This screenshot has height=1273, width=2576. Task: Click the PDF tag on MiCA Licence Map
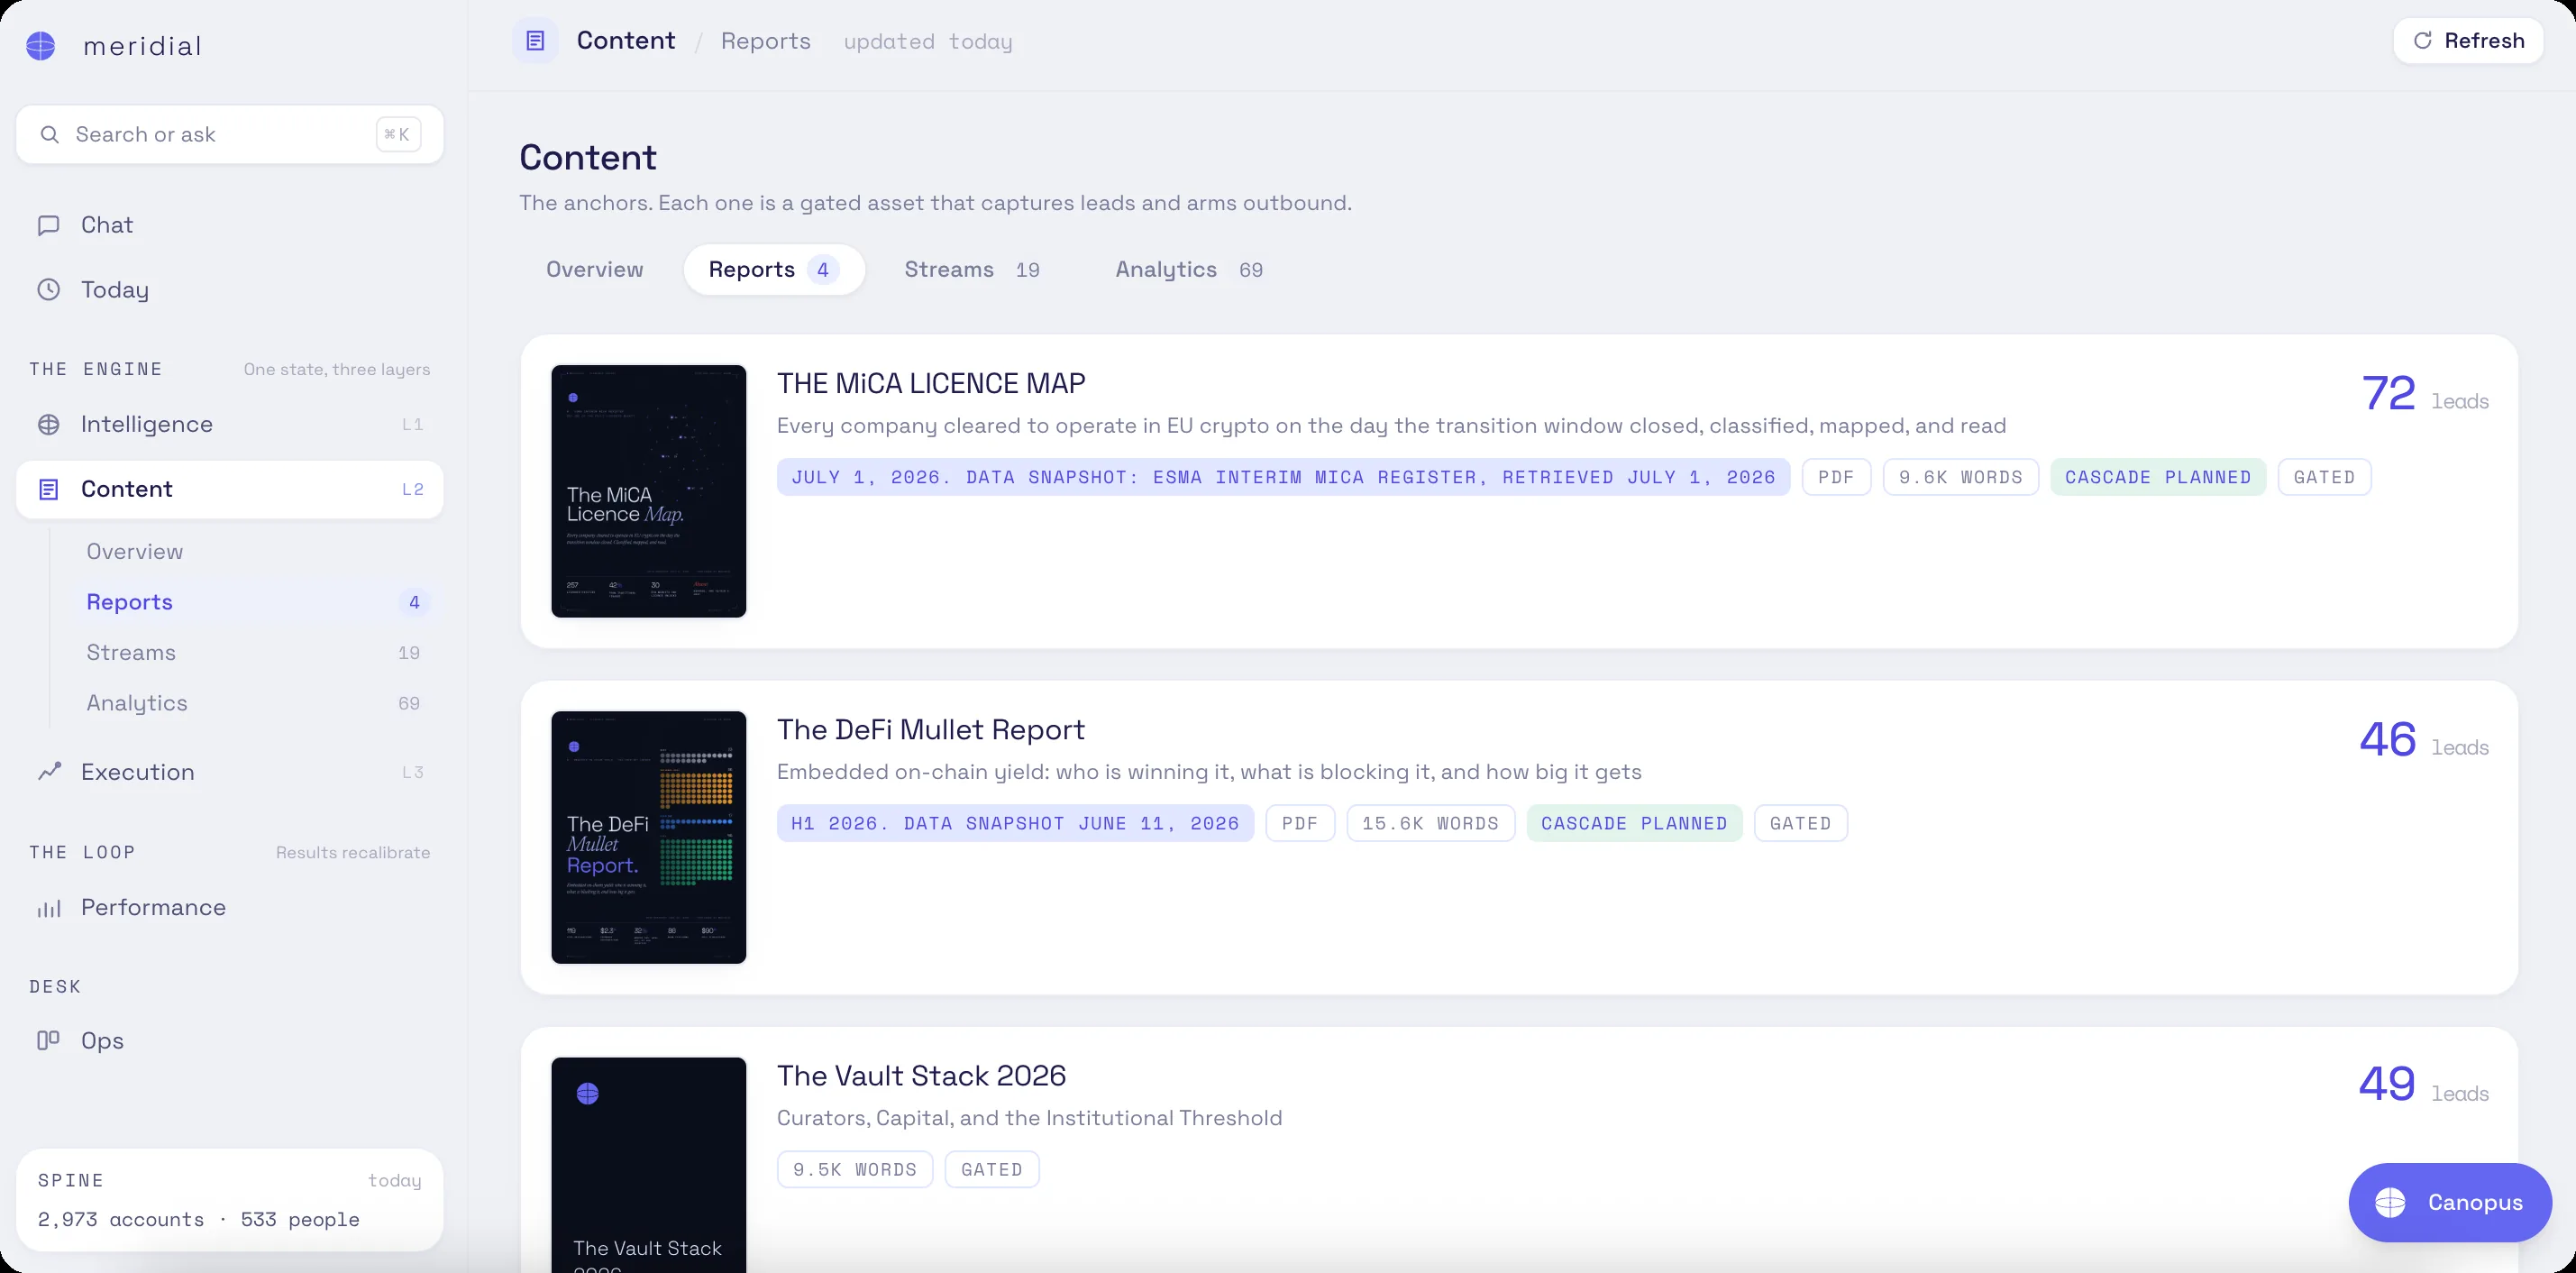pos(1837,477)
